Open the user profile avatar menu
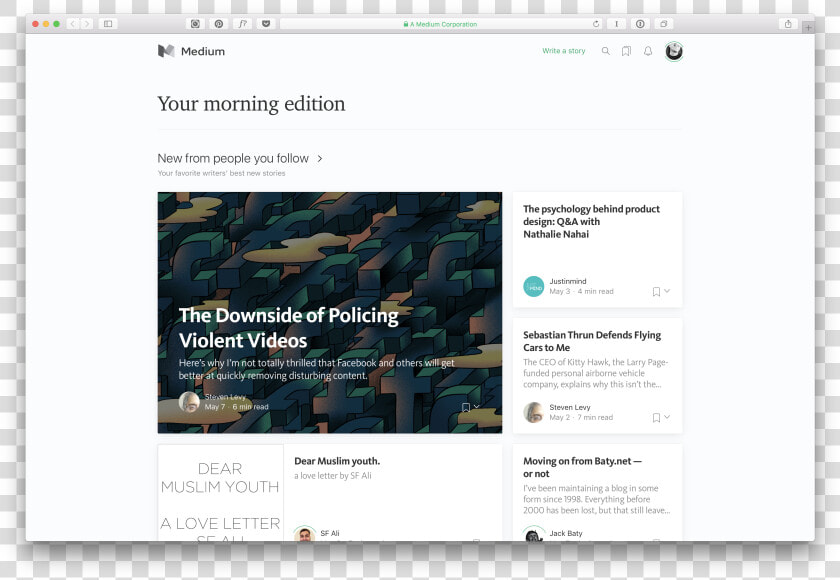The width and height of the screenshot is (840, 580). [673, 51]
